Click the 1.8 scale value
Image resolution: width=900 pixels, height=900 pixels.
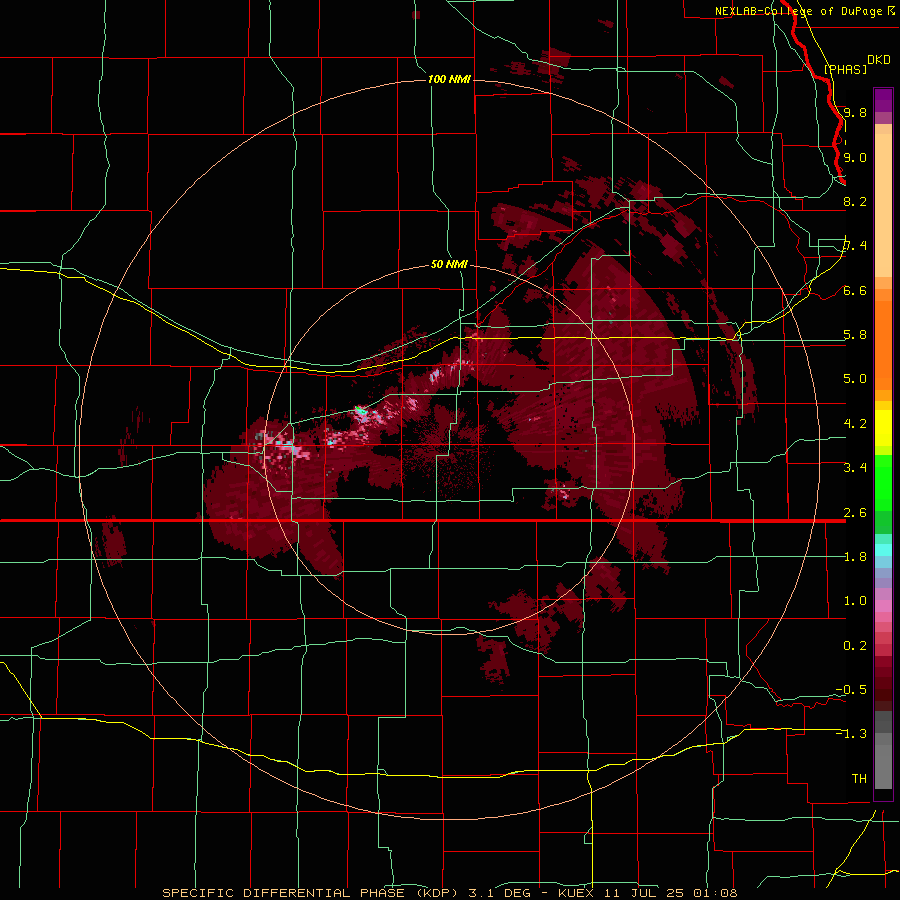pos(855,557)
